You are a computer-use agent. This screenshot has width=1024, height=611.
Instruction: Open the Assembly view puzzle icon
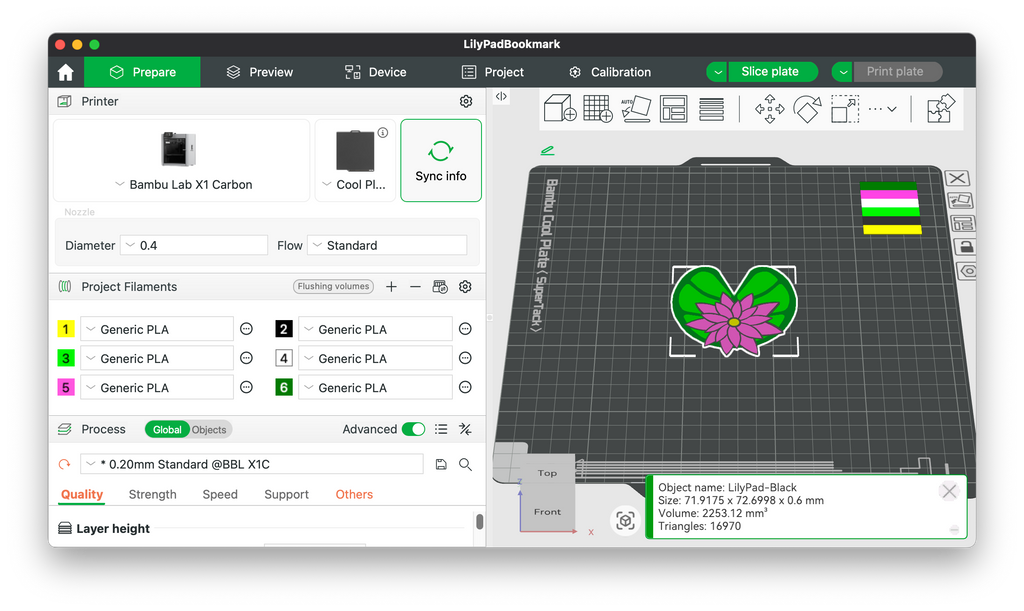point(941,108)
